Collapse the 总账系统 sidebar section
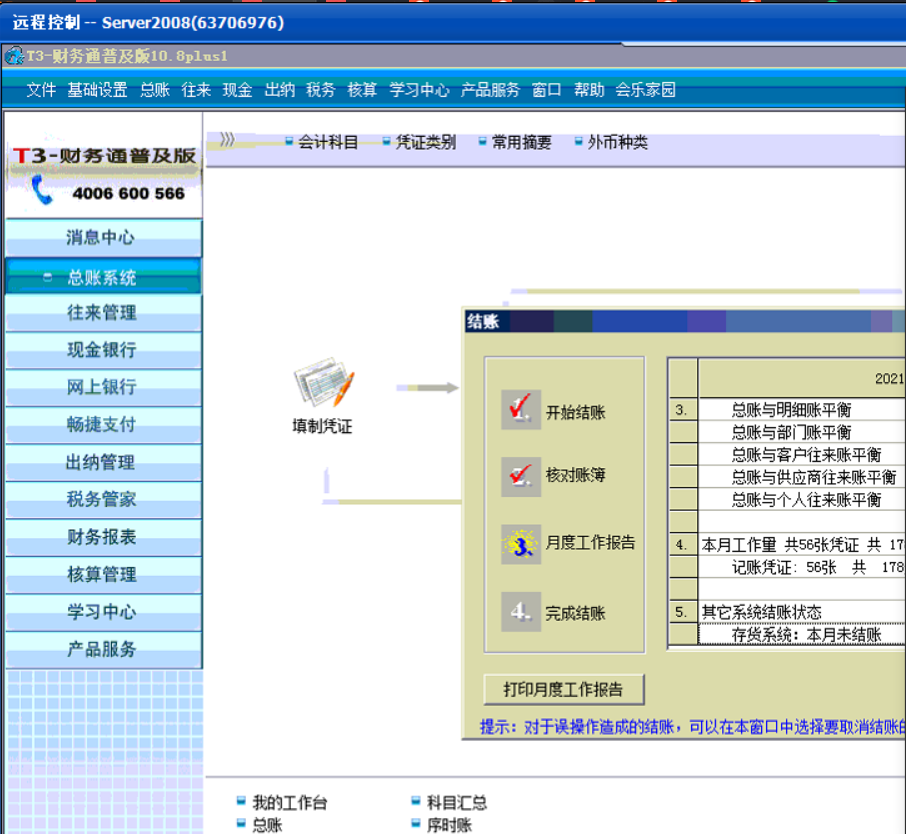Image resolution: width=906 pixels, height=834 pixels. click(x=48, y=278)
